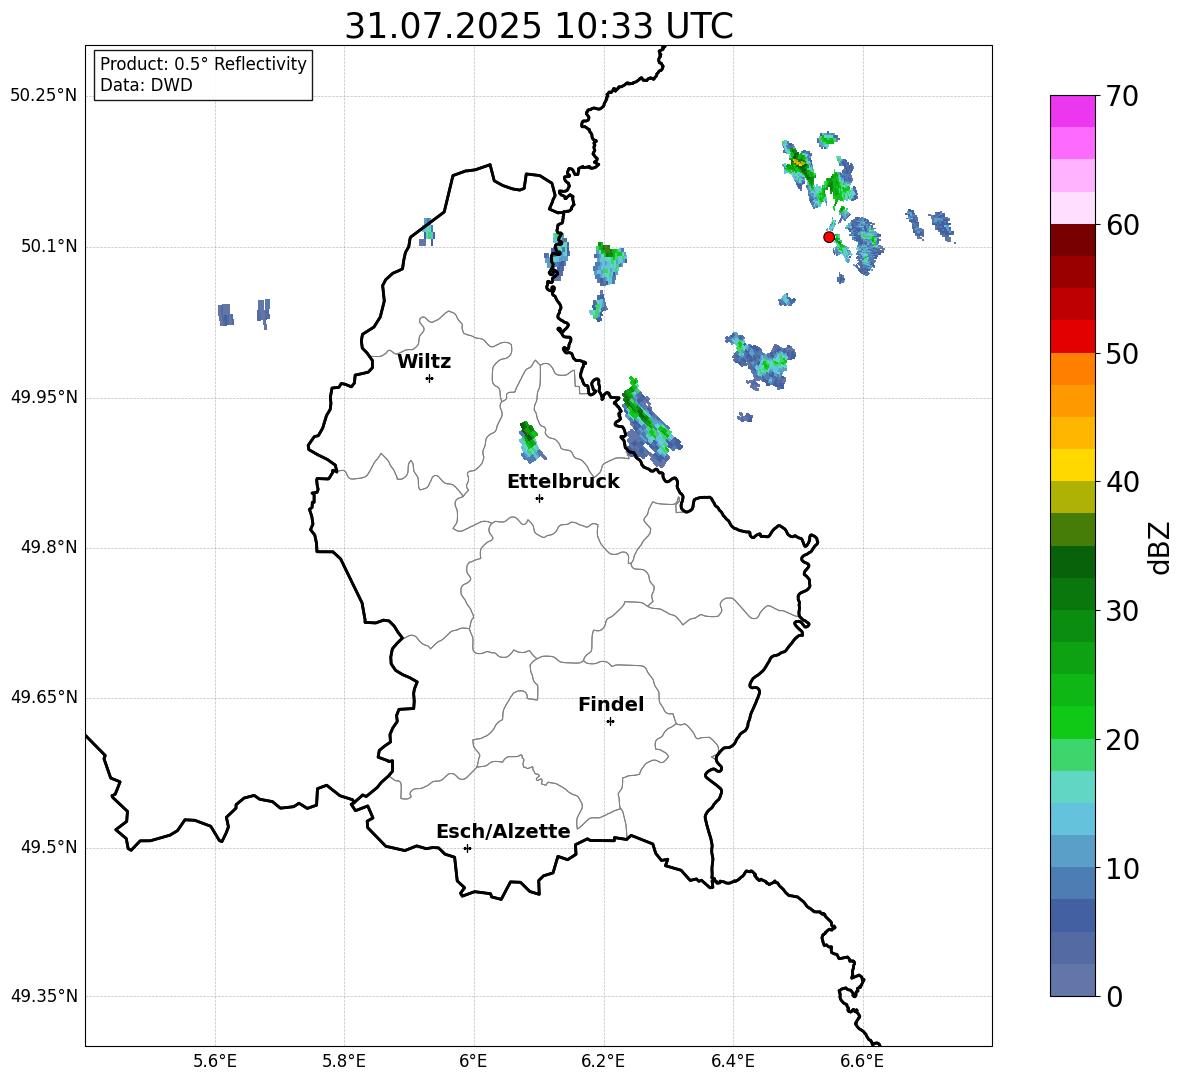Viewport: 1184px width, 1081px height.
Task: Click the Esch/Alzette city label
Action: click(x=503, y=831)
